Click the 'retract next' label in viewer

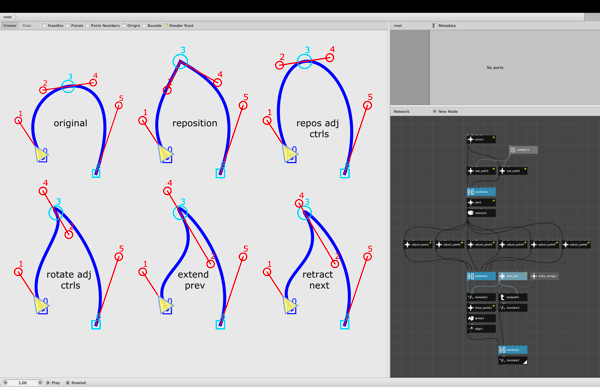[318, 280]
